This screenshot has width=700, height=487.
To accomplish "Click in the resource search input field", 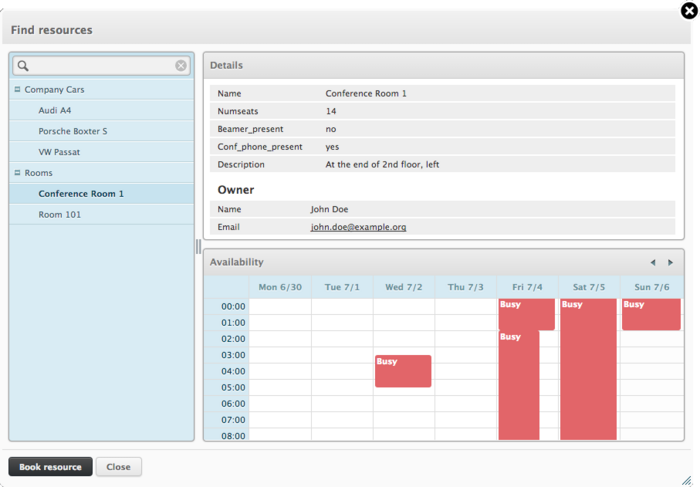I will (x=100, y=66).
